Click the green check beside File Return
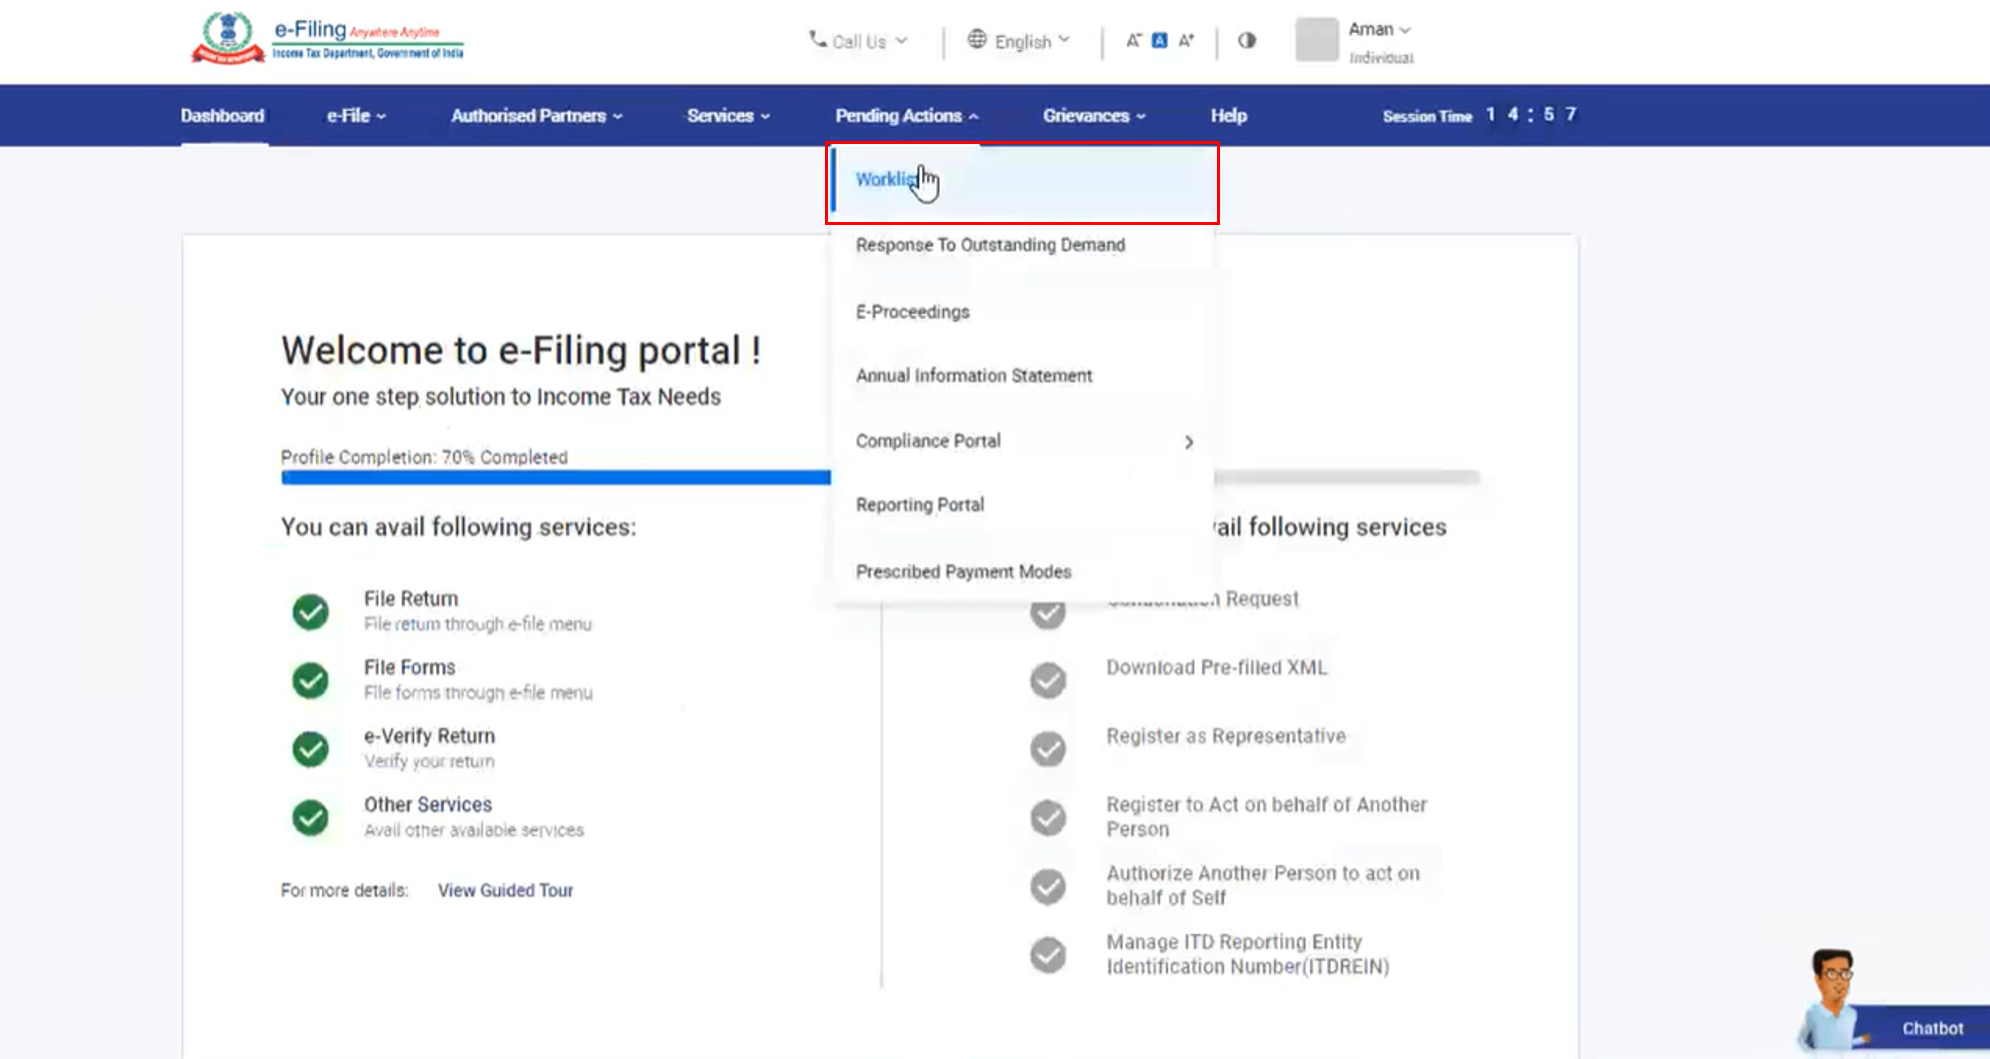The width and height of the screenshot is (1990, 1059). coord(310,611)
